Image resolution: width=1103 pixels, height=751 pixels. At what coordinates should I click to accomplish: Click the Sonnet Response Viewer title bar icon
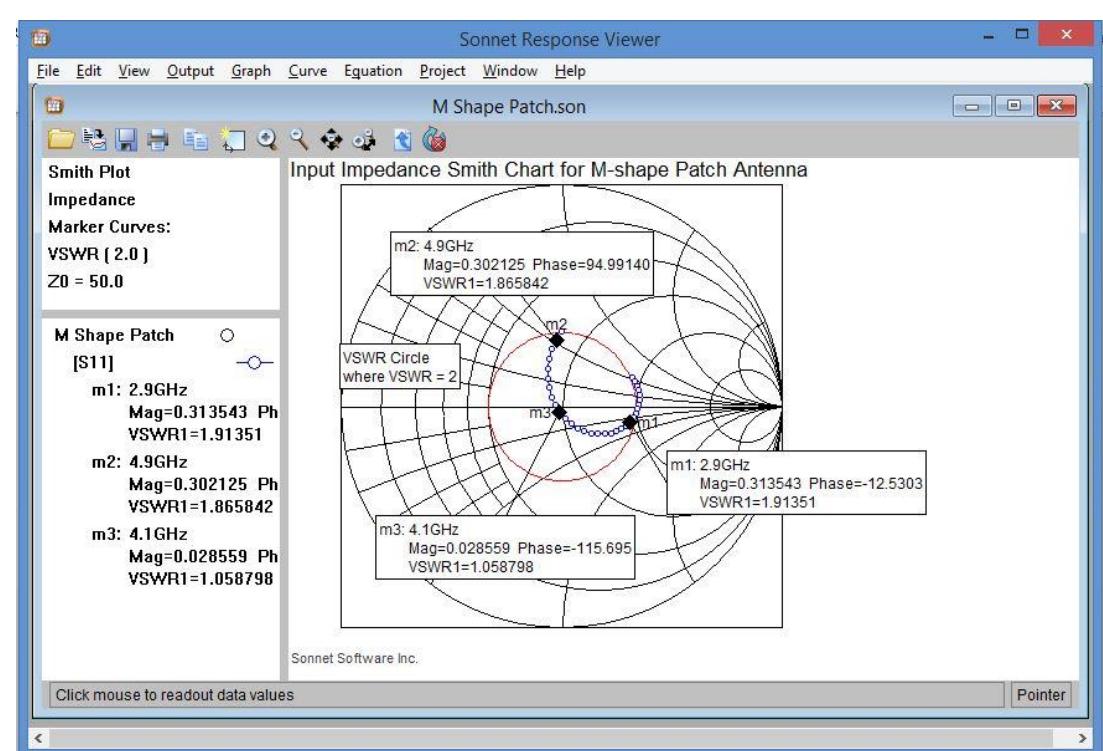41,38
